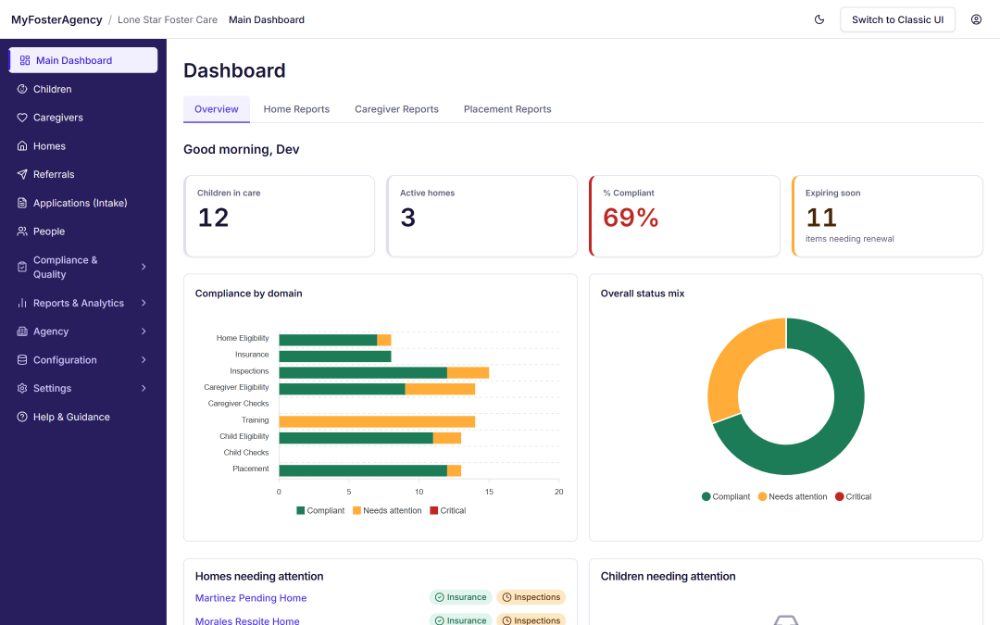Go to Referrals in sidebar
The height and width of the screenshot is (625, 1000).
[83, 174]
